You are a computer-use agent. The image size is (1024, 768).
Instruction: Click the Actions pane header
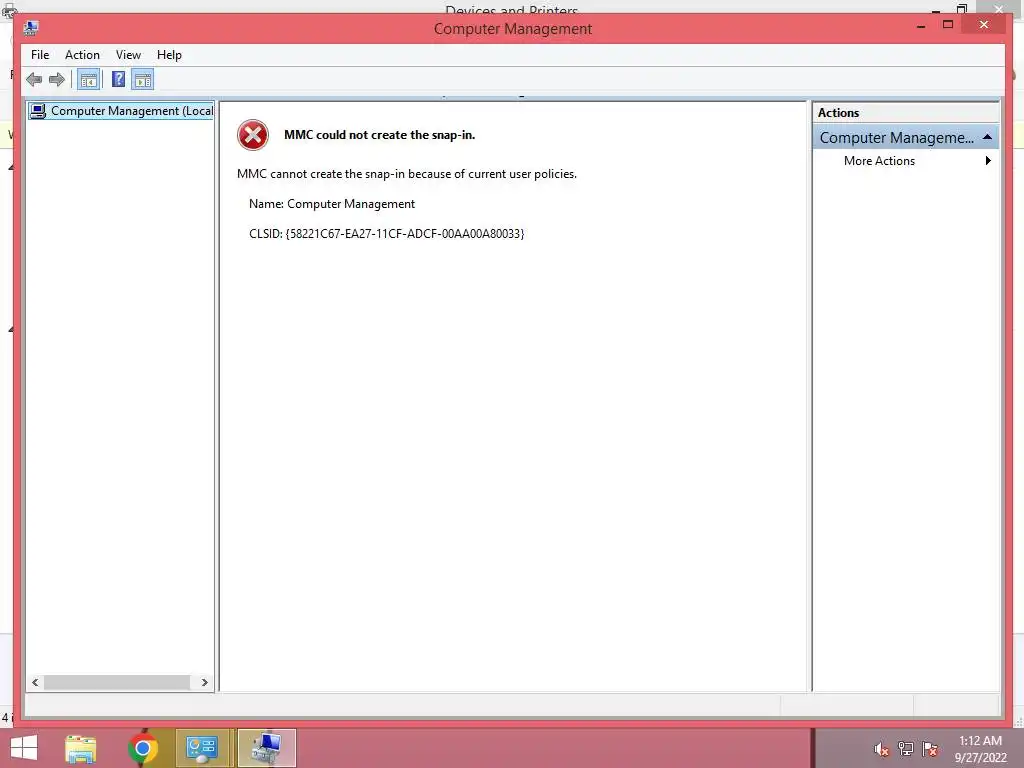906,113
